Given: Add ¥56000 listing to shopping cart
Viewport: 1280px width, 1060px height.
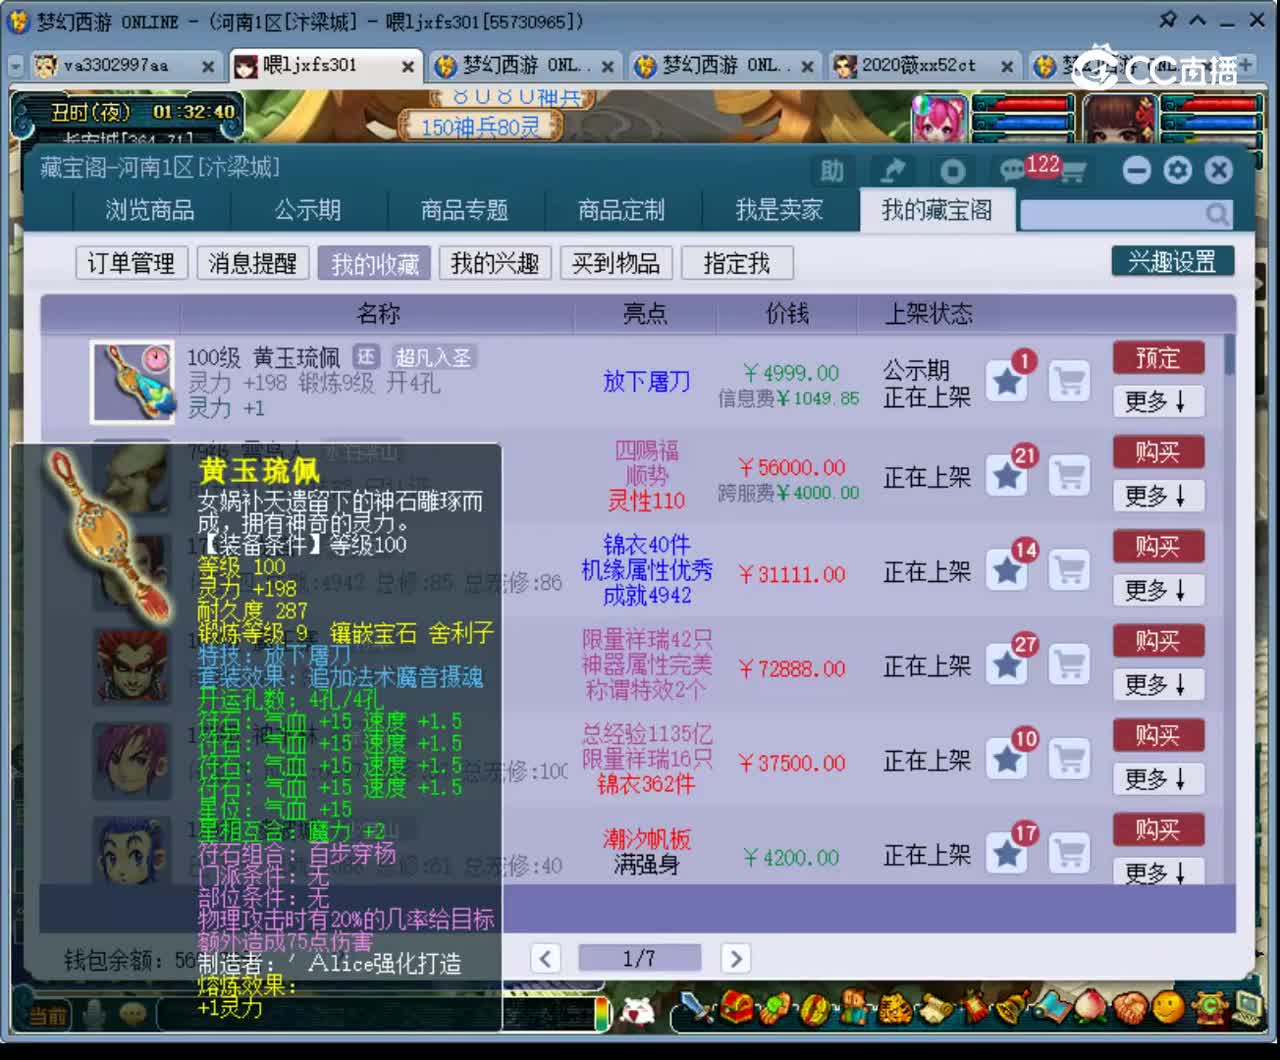Looking at the screenshot, I should pyautogui.click(x=1069, y=476).
